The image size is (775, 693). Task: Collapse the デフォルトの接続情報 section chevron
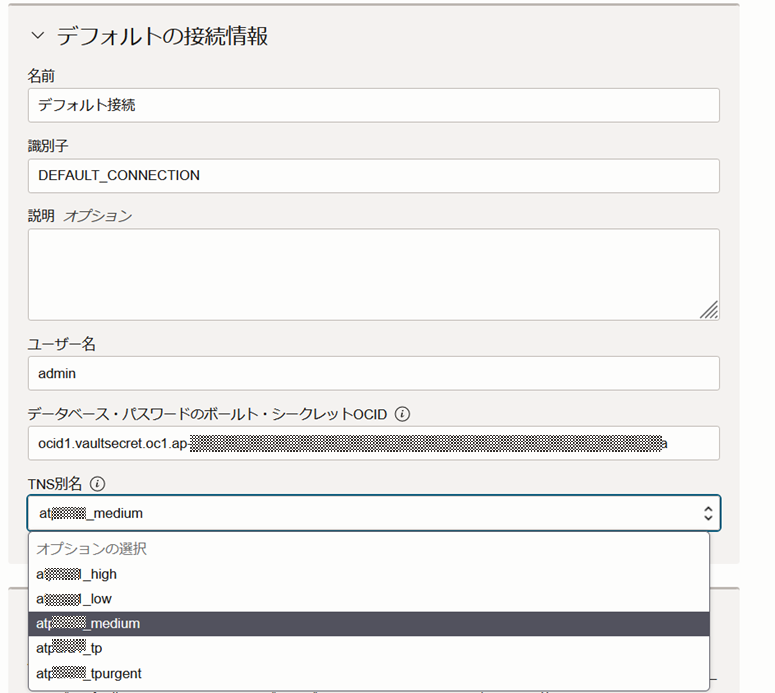pyautogui.click(x=38, y=36)
